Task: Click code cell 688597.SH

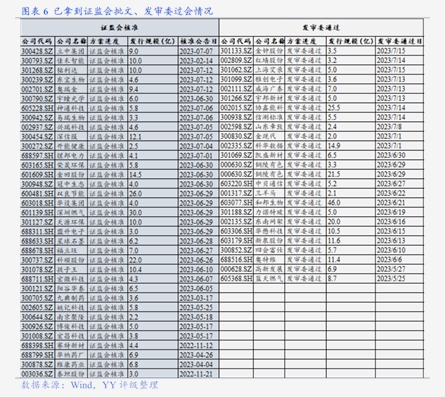Action: (37, 156)
